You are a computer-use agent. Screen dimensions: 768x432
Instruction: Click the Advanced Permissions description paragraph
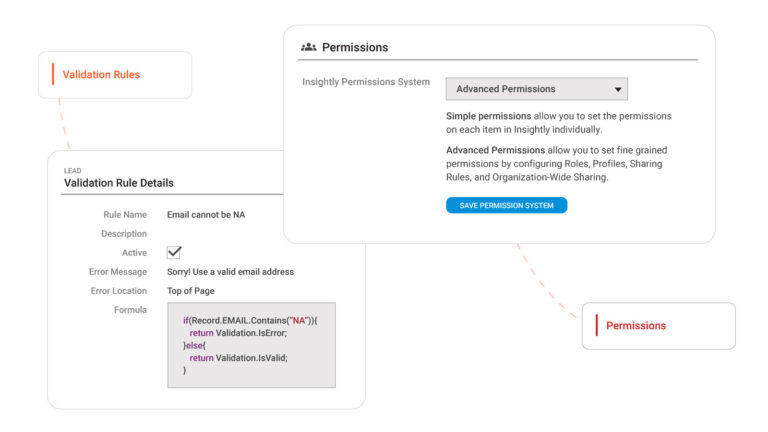click(x=556, y=164)
